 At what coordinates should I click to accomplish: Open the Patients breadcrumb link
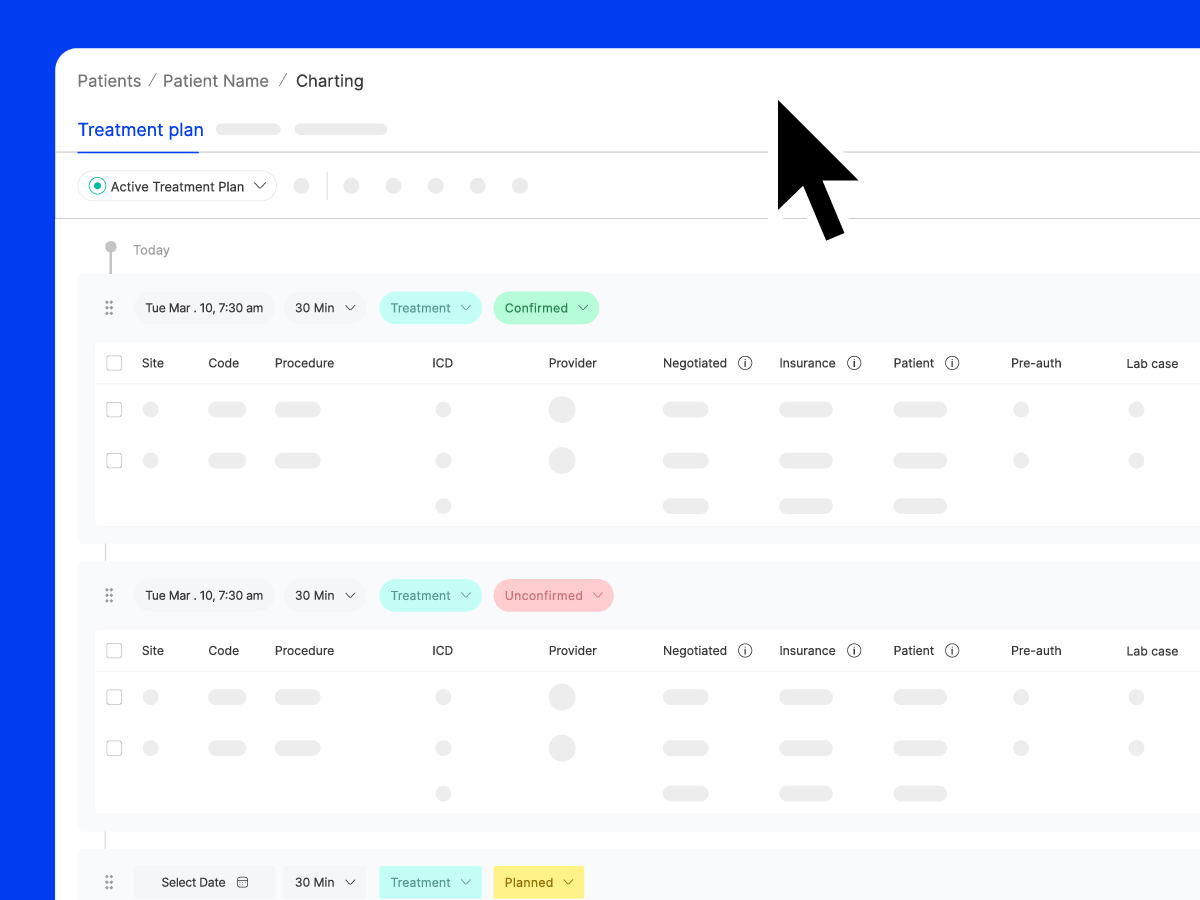point(109,81)
